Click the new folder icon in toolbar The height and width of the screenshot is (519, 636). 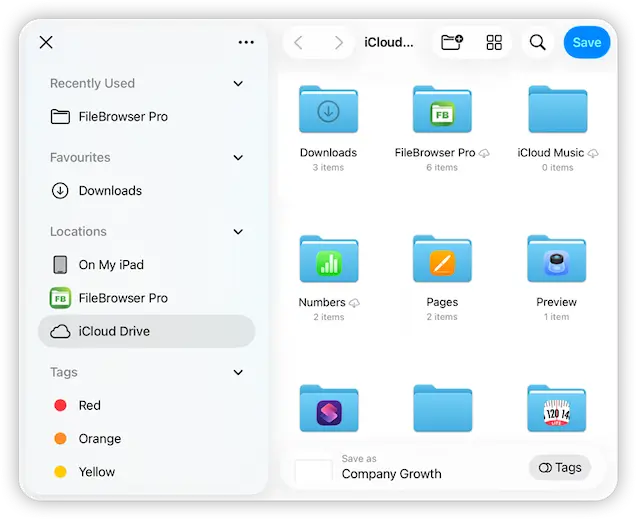pyautogui.click(x=452, y=42)
